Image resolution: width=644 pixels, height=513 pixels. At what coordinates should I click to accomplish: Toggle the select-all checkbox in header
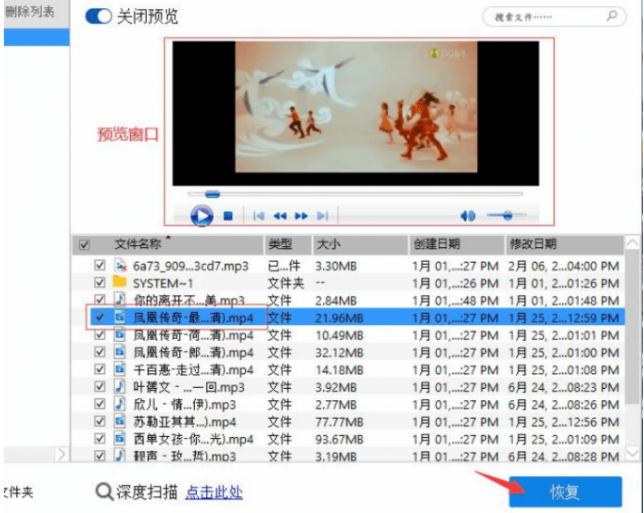pos(84,244)
